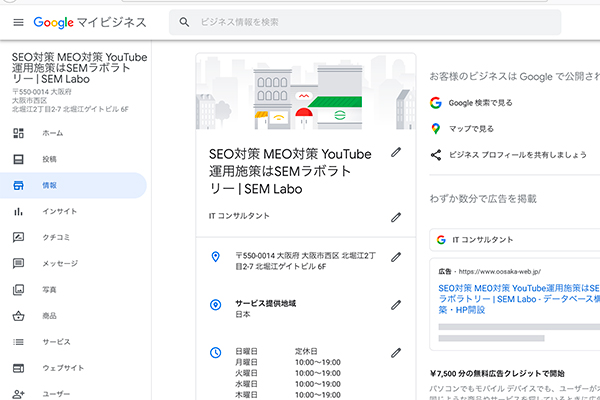
Task: Open the hamburger main menu
Action: (18, 23)
